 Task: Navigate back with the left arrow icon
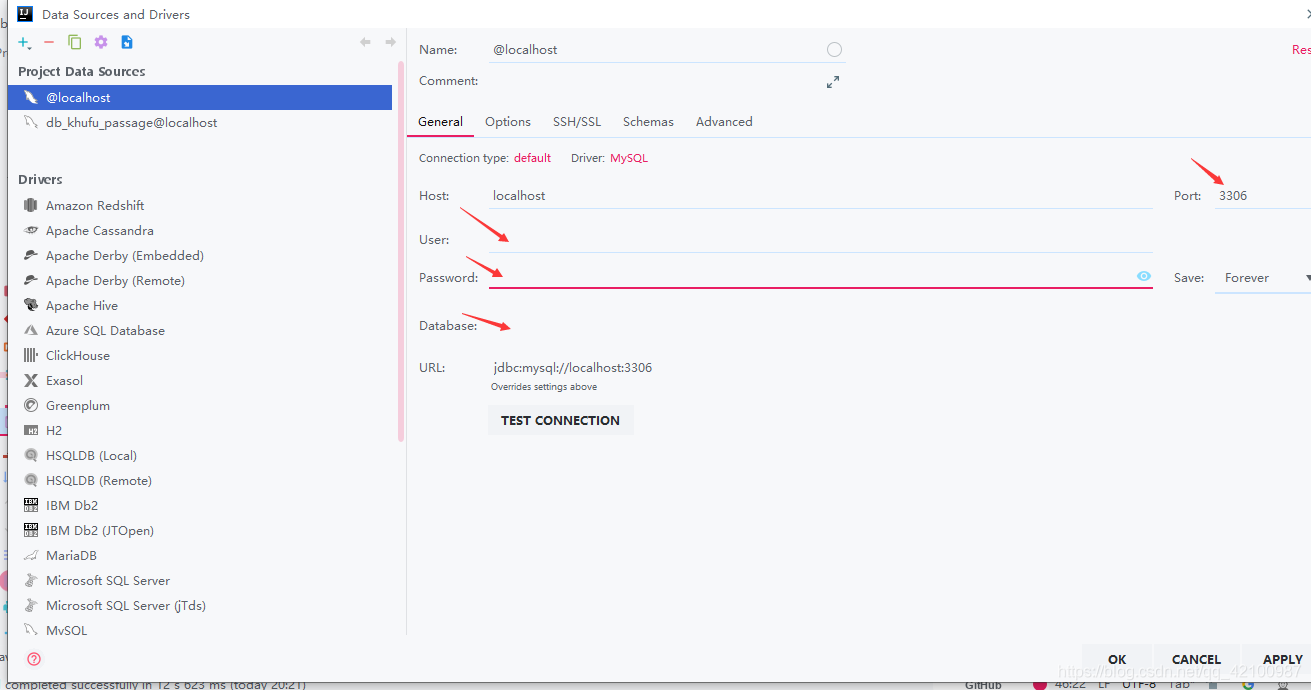click(x=365, y=42)
